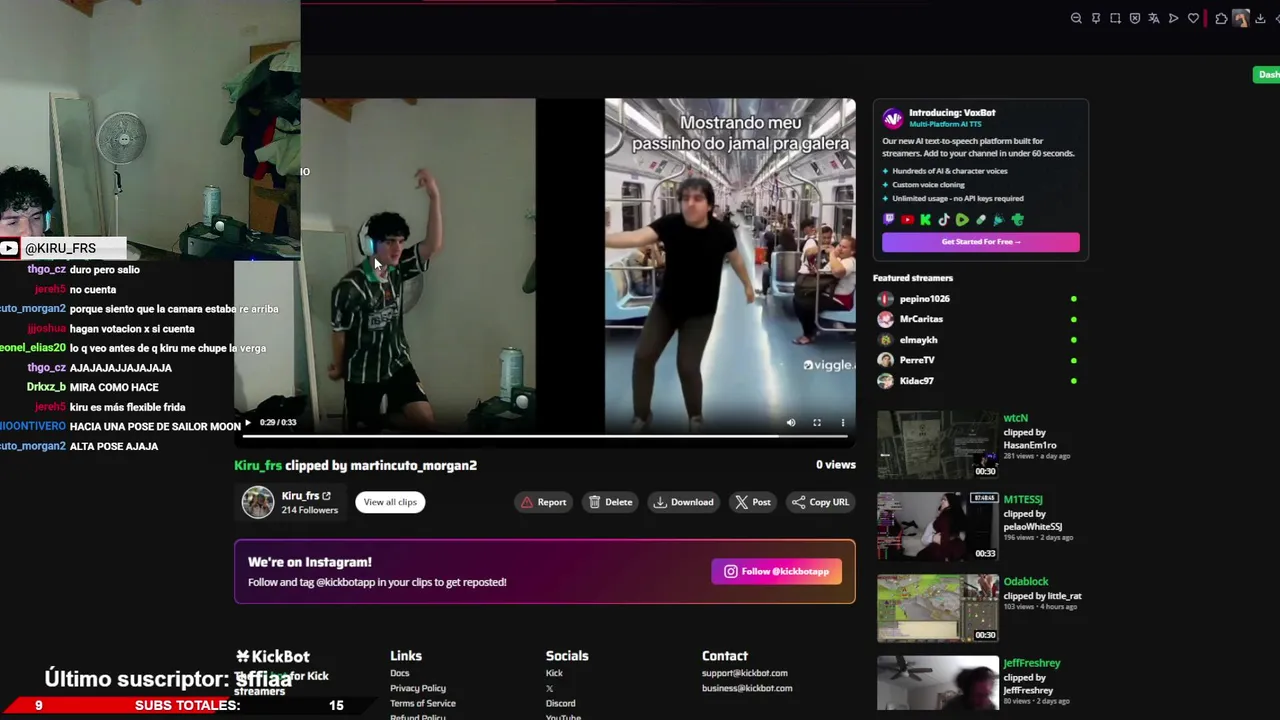
Task: Click the Dashboard green button
Action: point(1267,75)
